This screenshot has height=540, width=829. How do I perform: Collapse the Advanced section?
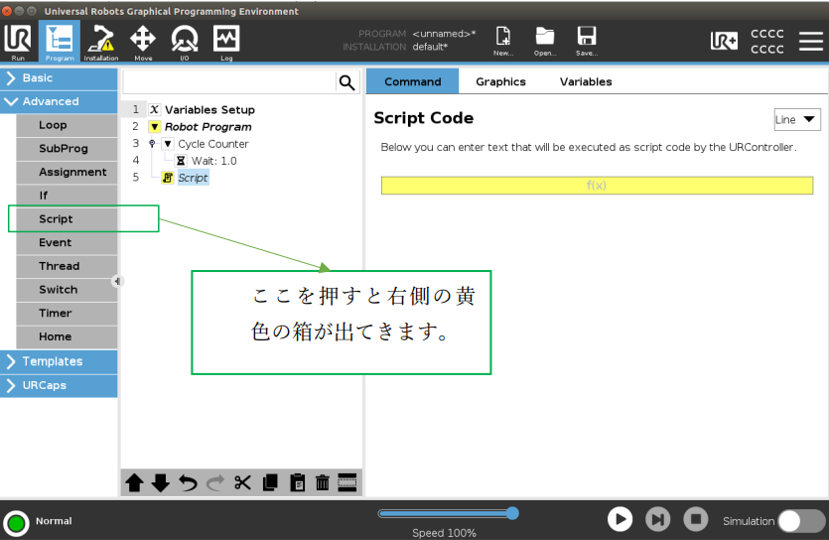tap(59, 102)
